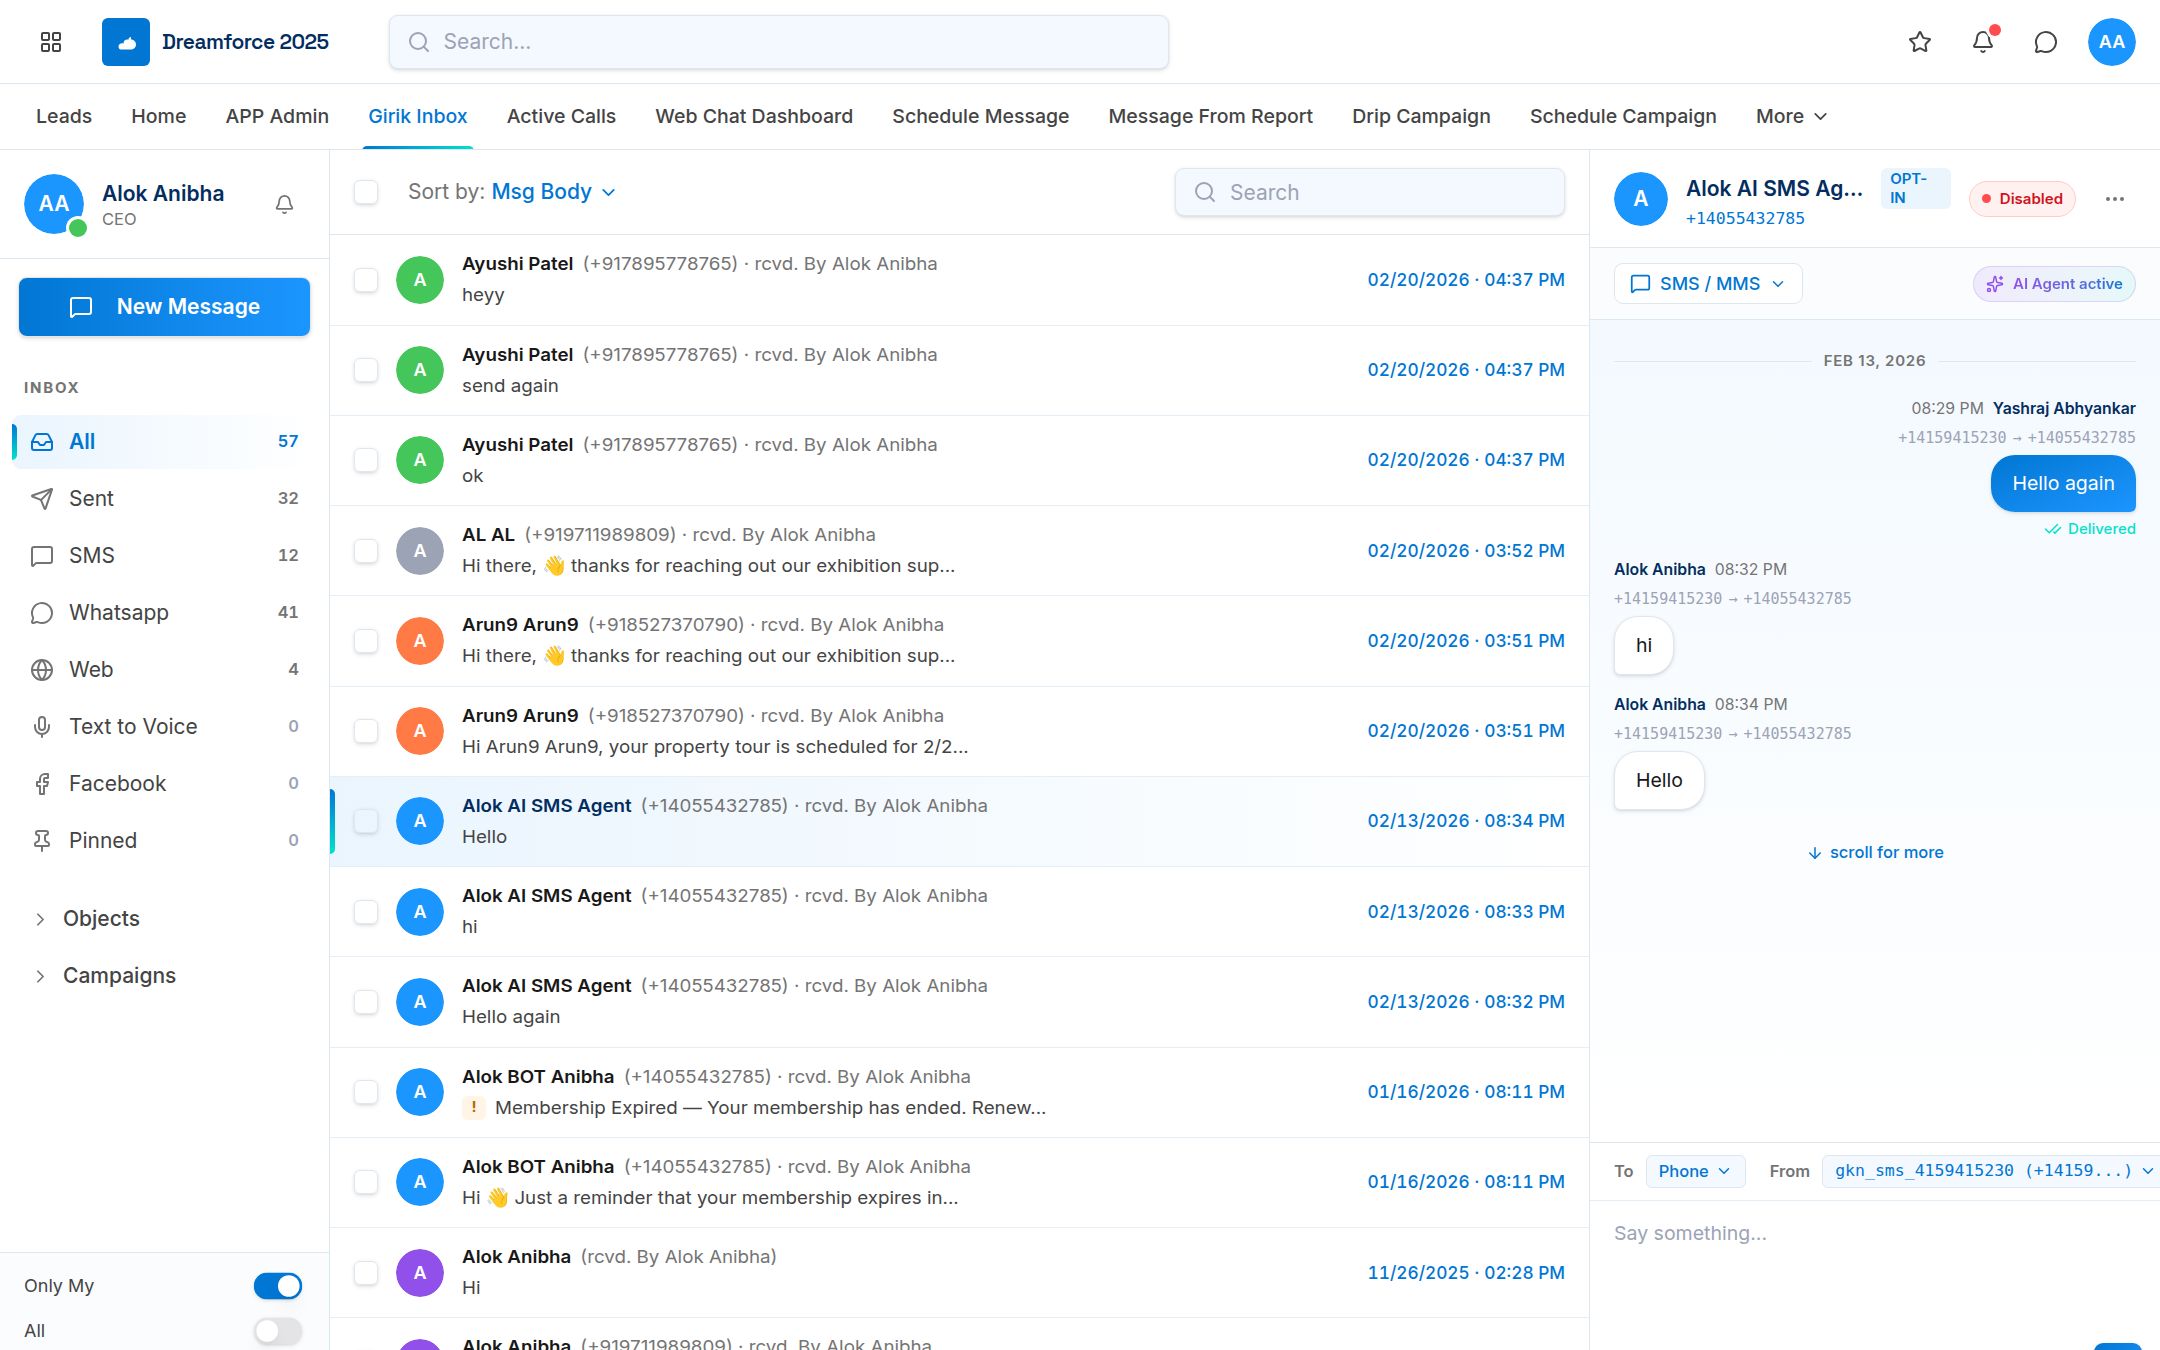Viewport: 2160px width, 1350px height.
Task: Click the AI Agent active badge
Action: [x=2054, y=284]
